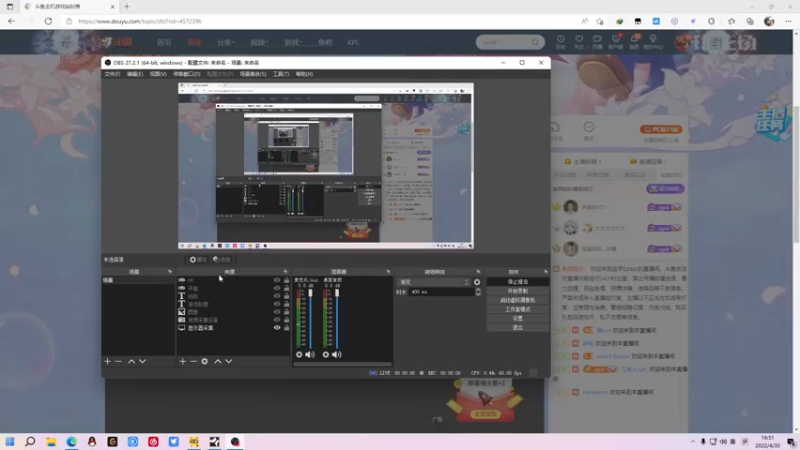This screenshot has width=800, height=450.
Task: Add a new scene with the plus icon in the 场景 panel
Action: click(x=107, y=361)
